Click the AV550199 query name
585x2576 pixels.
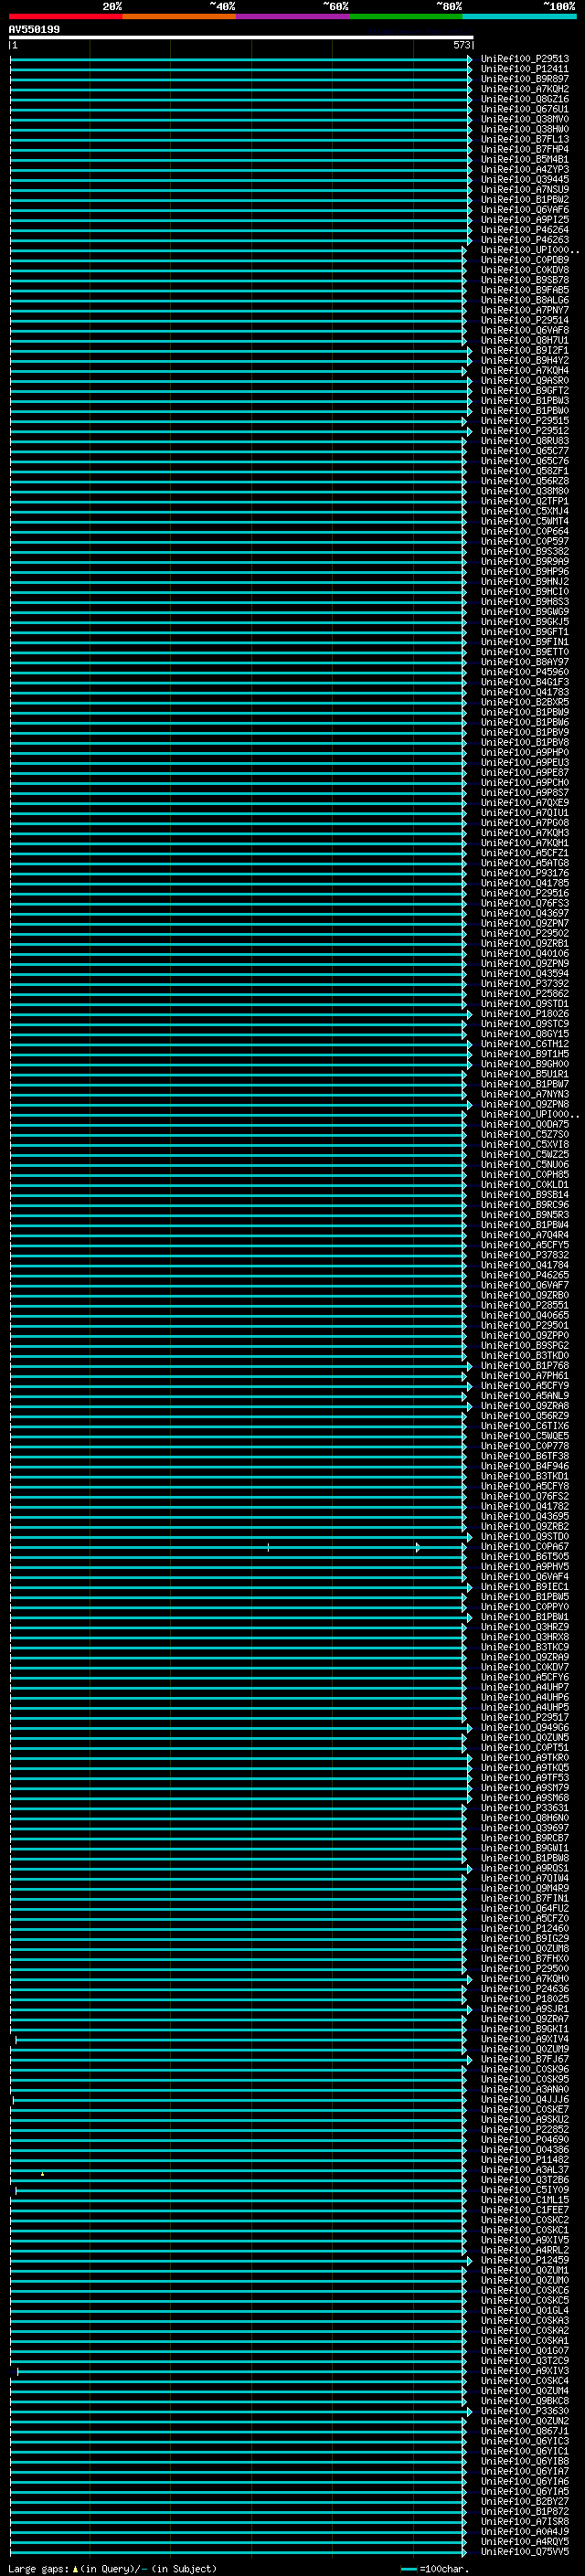(x=34, y=30)
